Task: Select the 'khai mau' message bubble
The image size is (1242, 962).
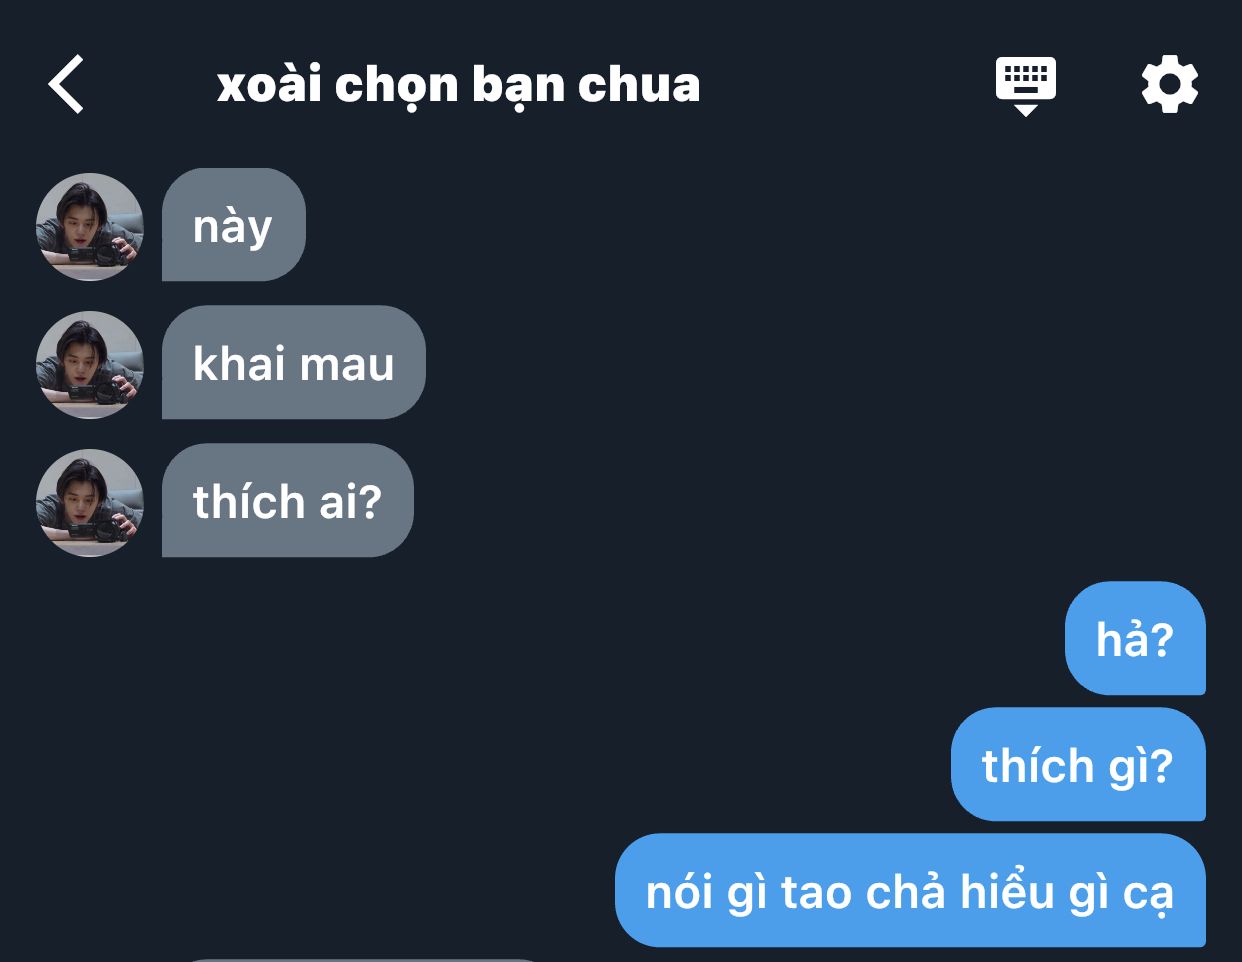Action: click(294, 363)
